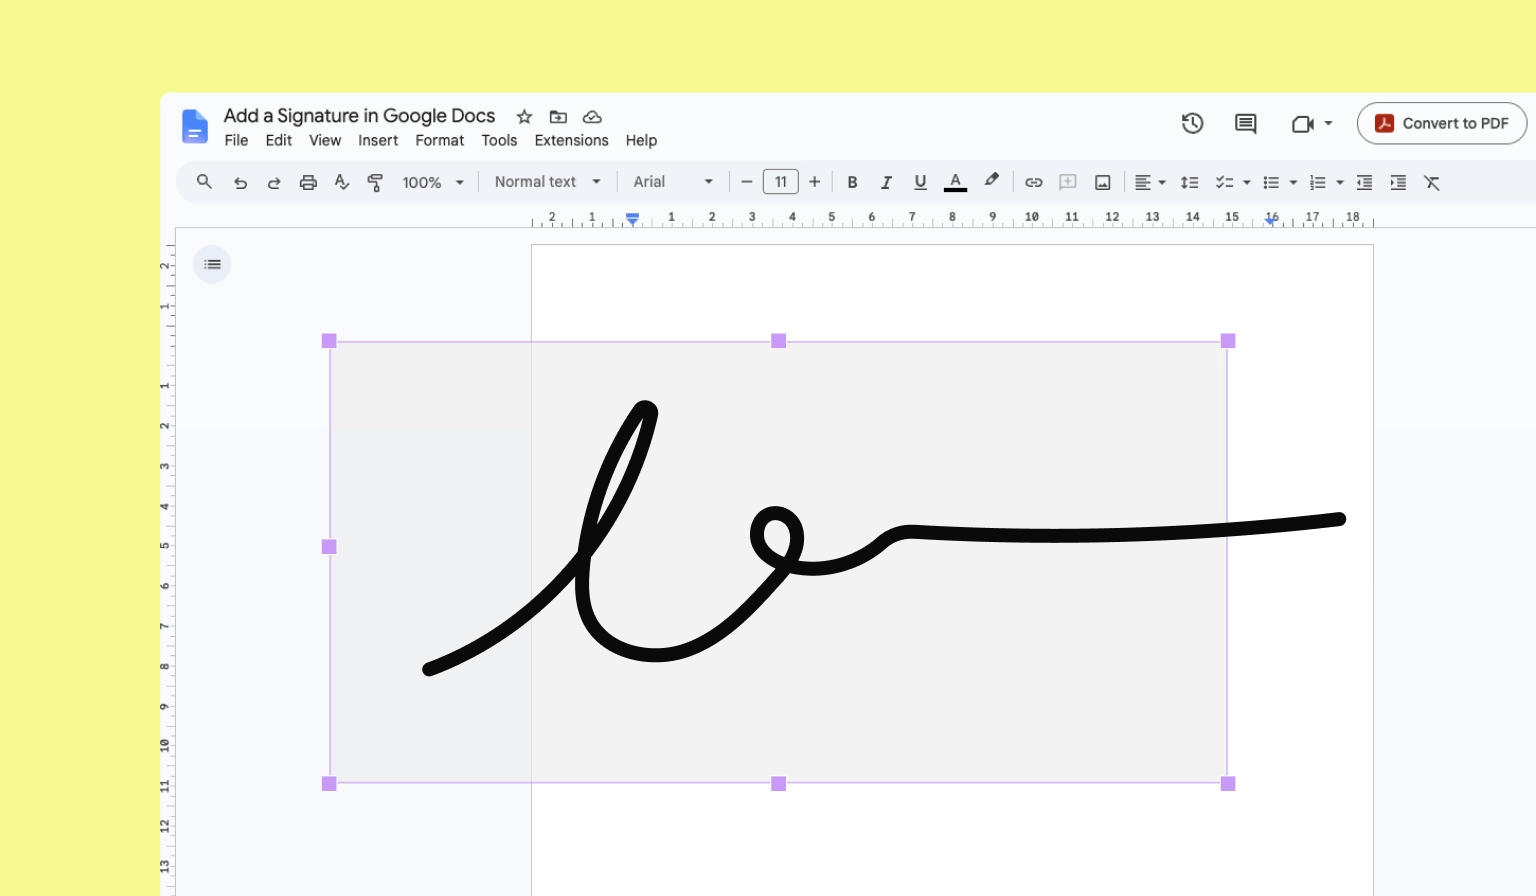Image resolution: width=1536 pixels, height=896 pixels.
Task: Click the Undo arrow
Action: pos(240,182)
